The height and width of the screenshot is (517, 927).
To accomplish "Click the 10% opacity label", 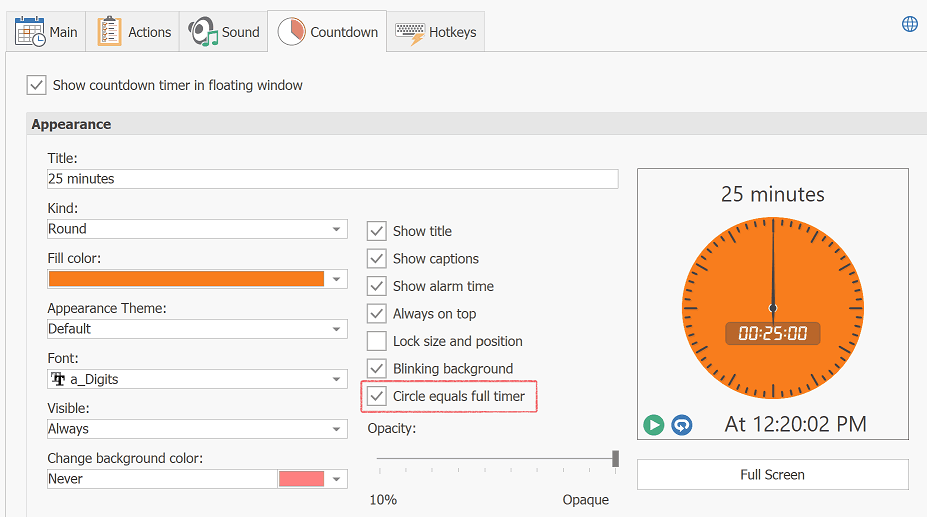I will click(x=383, y=500).
